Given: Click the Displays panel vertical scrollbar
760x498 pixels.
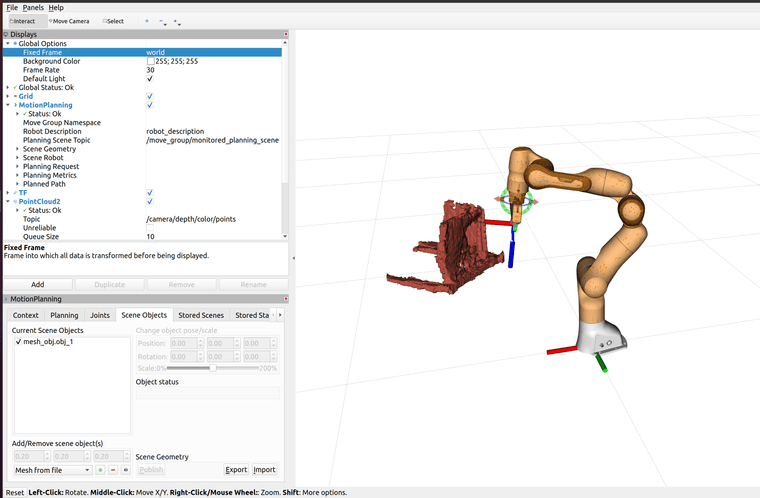Looking at the screenshot, I should [285, 139].
